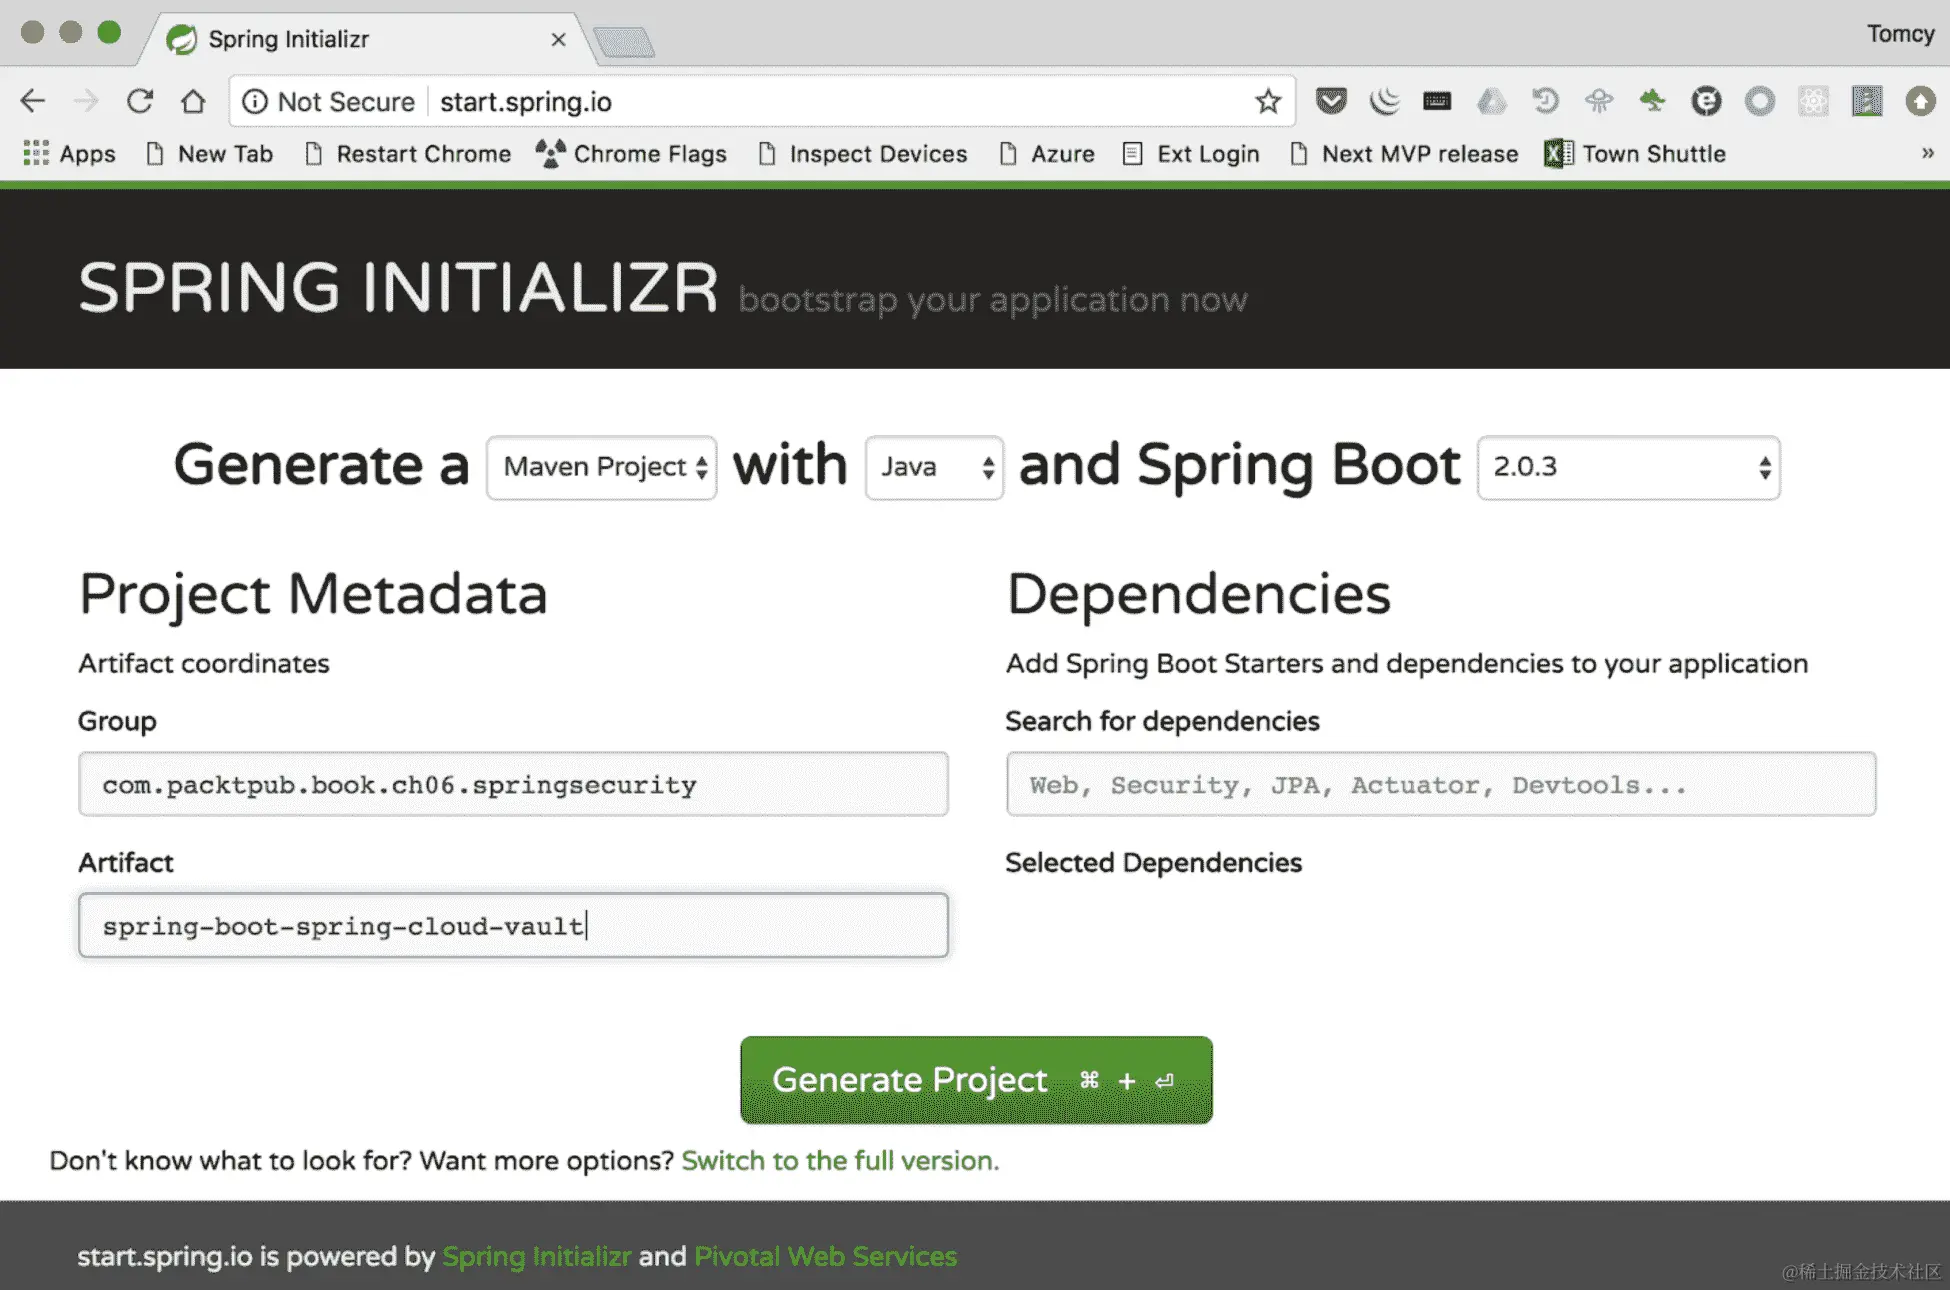The image size is (1950, 1290).
Task: Click the UFO extension icon
Action: [x=1598, y=101]
